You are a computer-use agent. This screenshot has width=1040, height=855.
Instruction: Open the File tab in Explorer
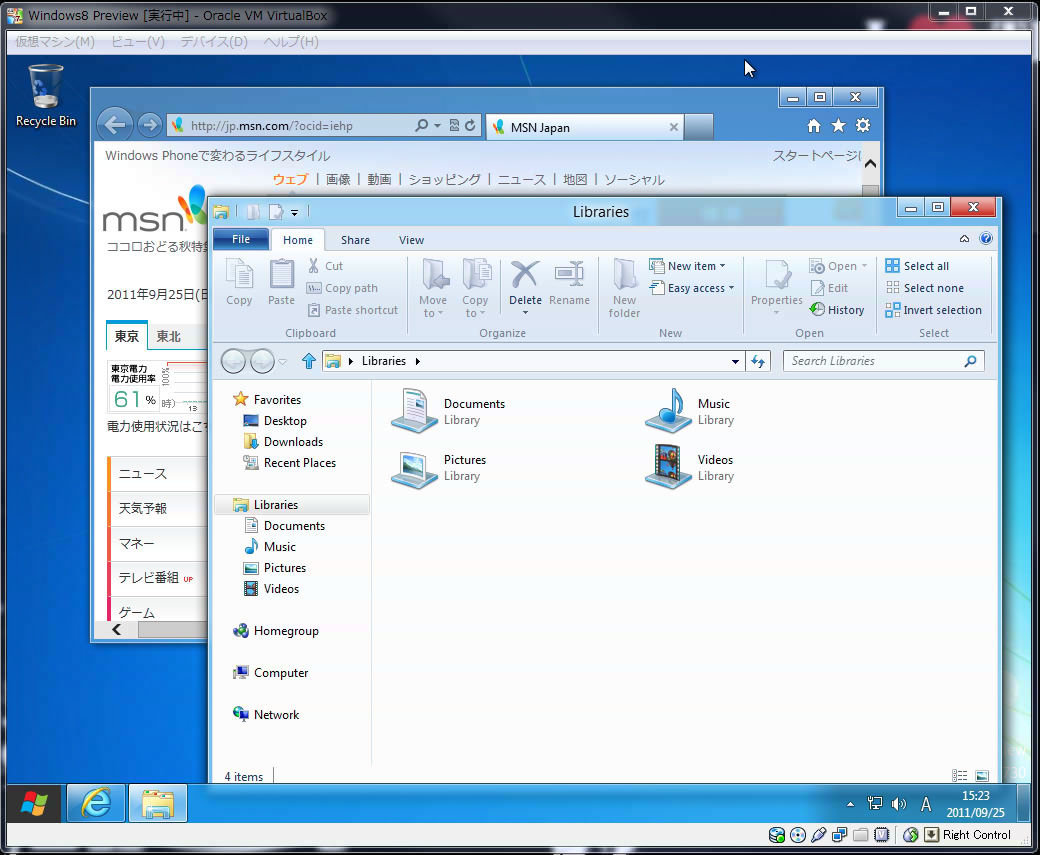pyautogui.click(x=241, y=239)
